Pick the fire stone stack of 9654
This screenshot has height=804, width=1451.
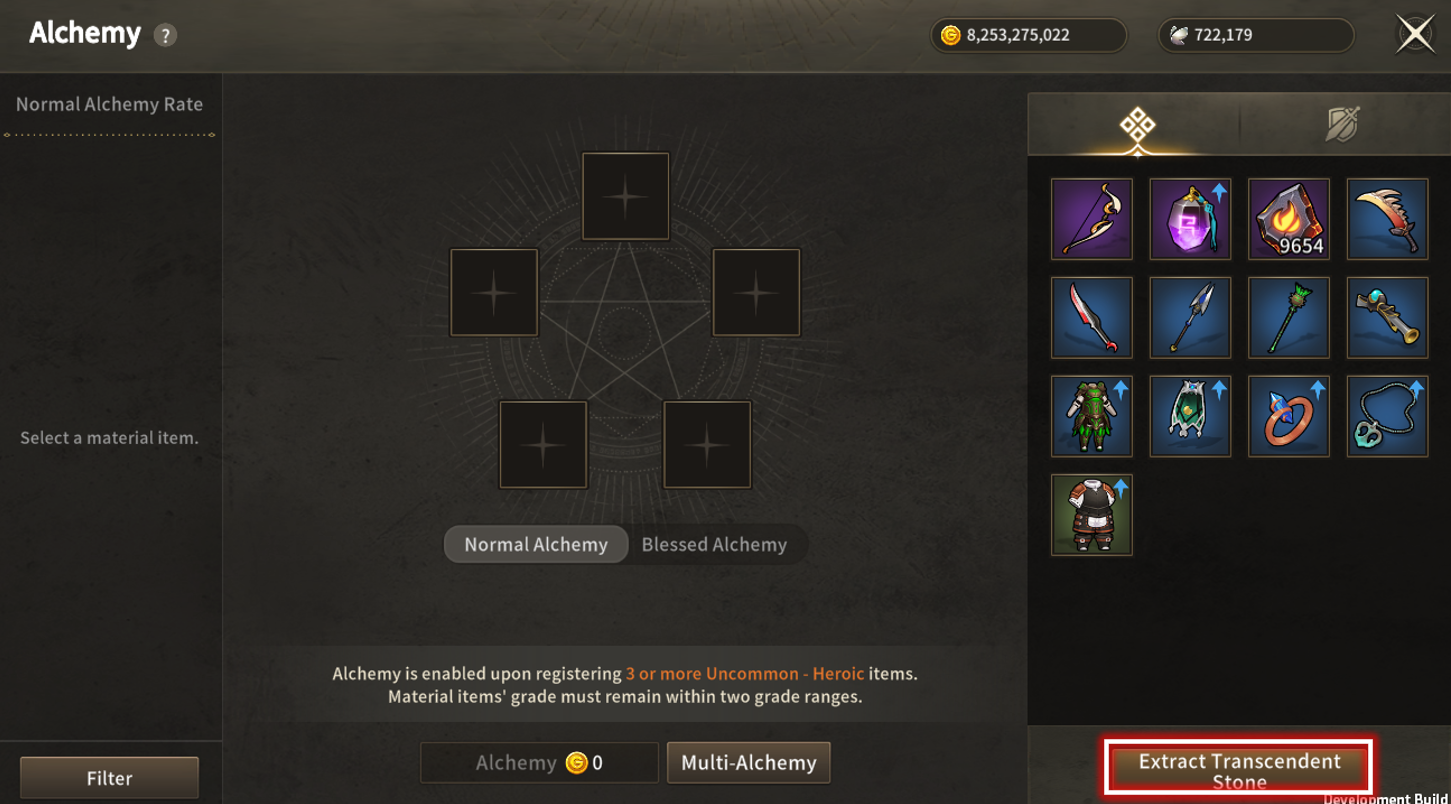[x=1289, y=219]
